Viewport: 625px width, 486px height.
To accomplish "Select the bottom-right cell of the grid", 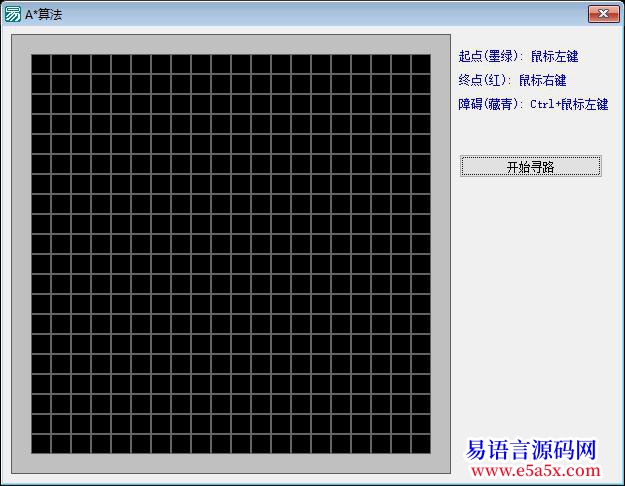I will click(x=421, y=444).
